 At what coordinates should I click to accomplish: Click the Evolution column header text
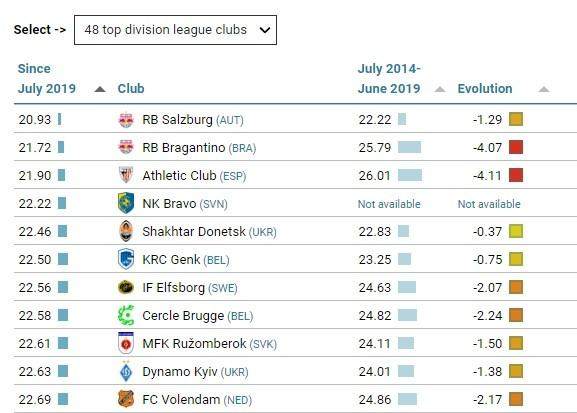point(485,89)
